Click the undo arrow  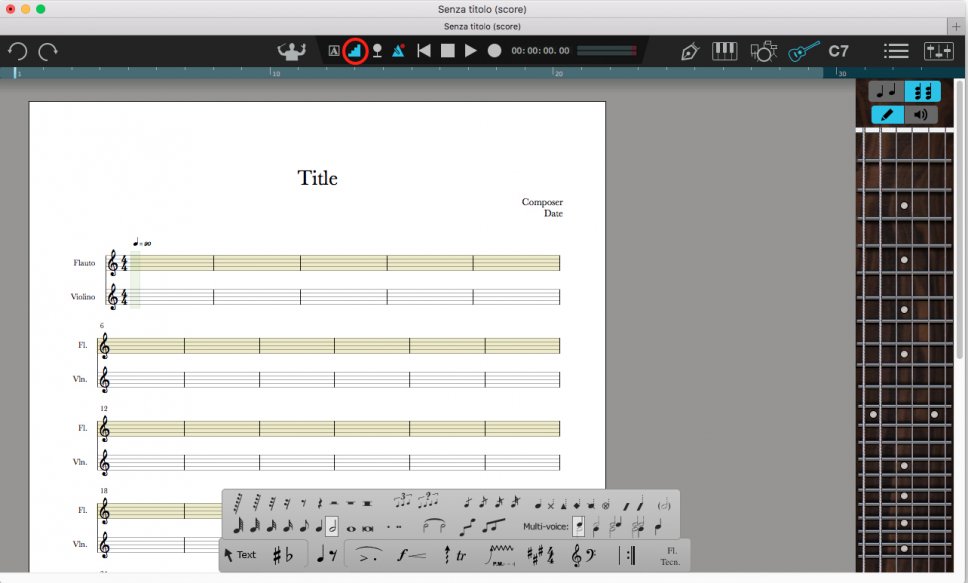[x=17, y=51]
